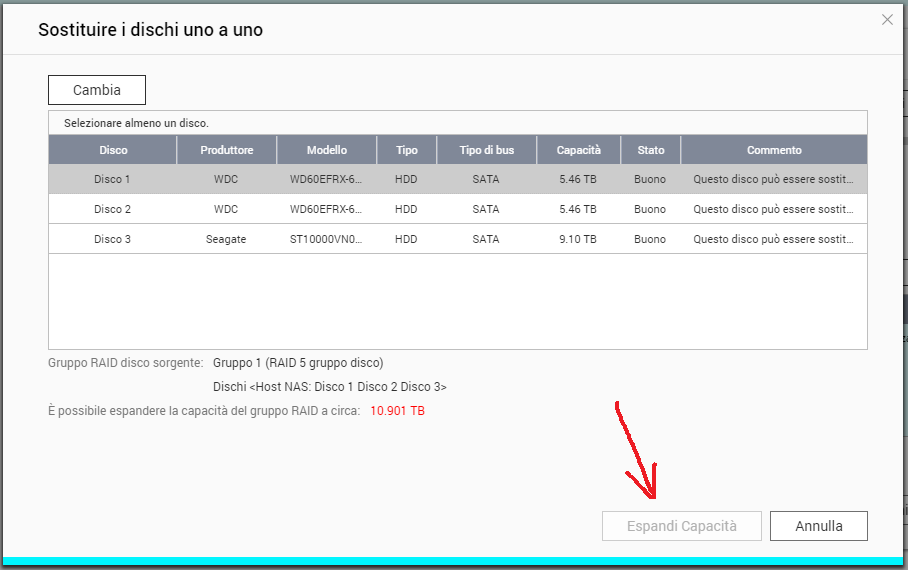Click the comment text for Disco 2
Image resolution: width=908 pixels, height=570 pixels.
[x=774, y=210]
